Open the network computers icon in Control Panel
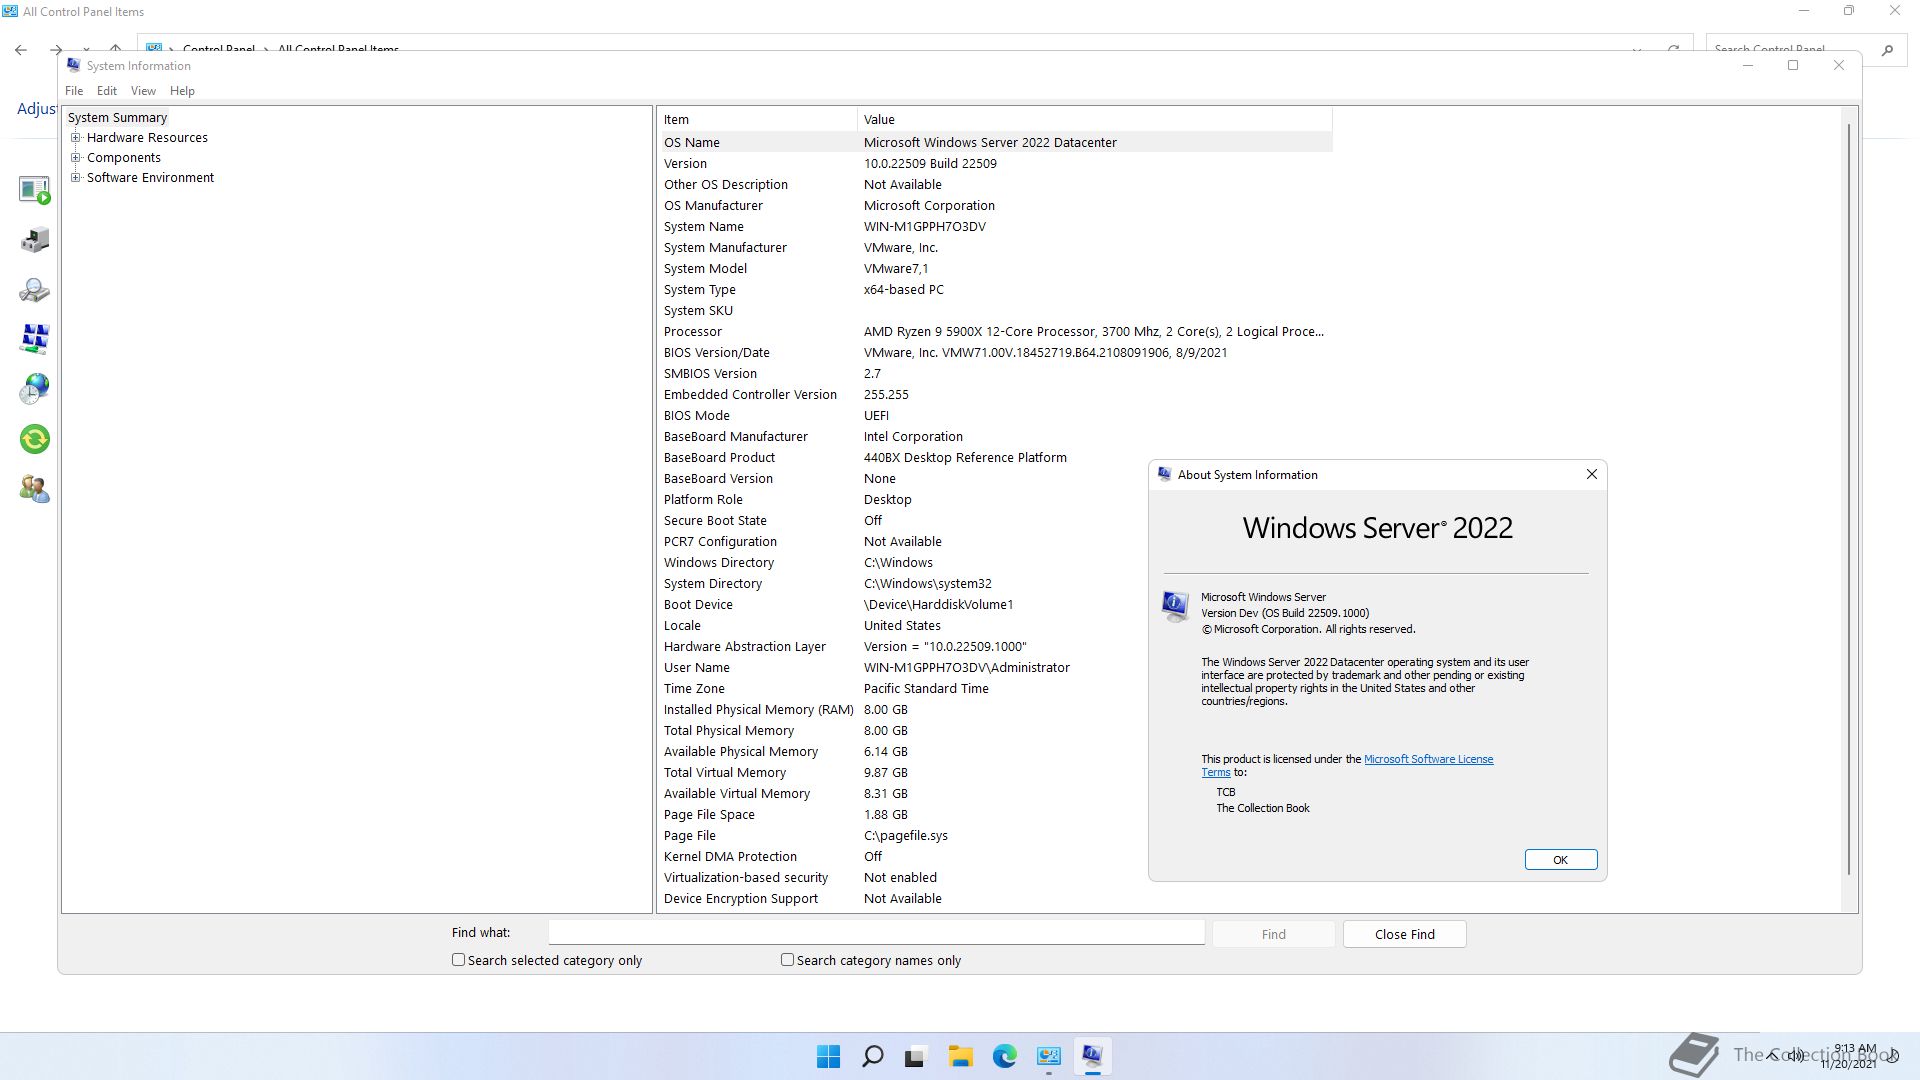This screenshot has height=1080, width=1920. tap(34, 339)
